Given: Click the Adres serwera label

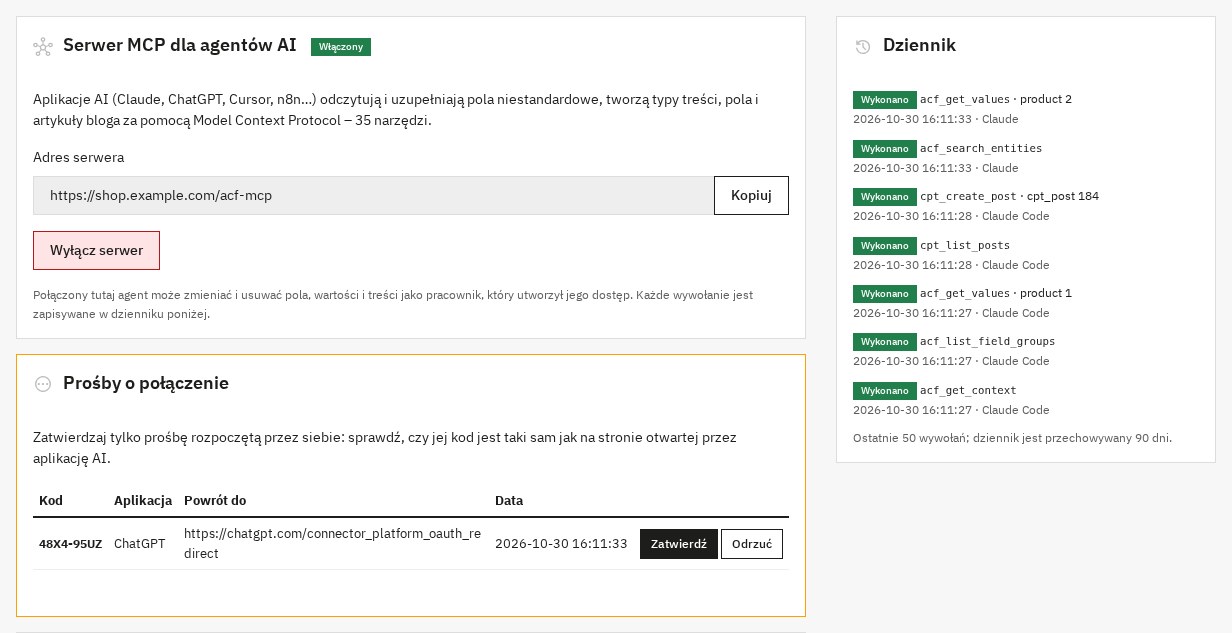Looking at the screenshot, I should point(78,157).
